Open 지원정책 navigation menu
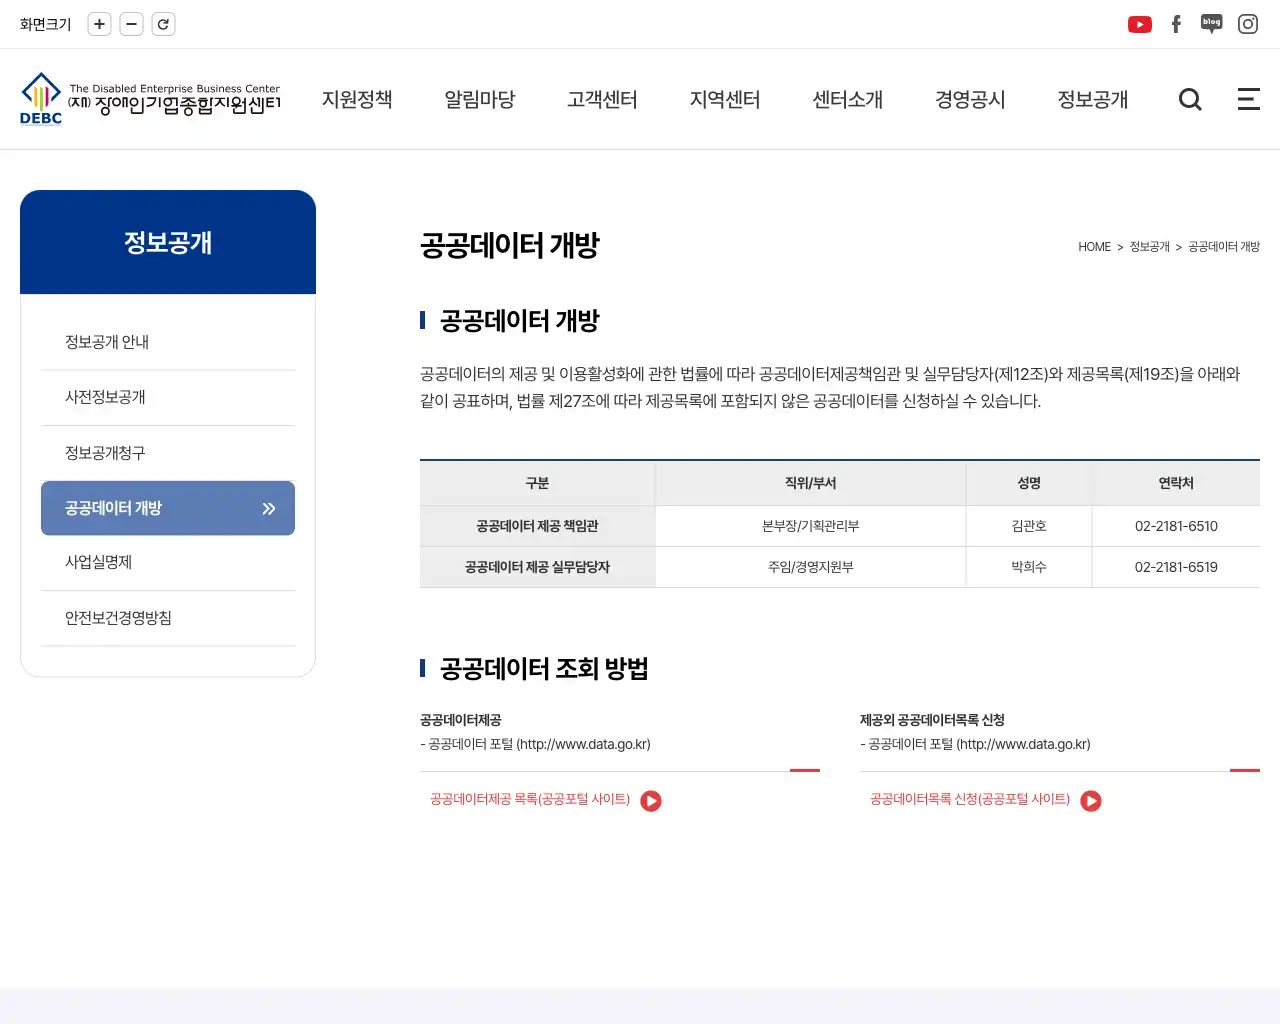Image resolution: width=1280 pixels, height=1024 pixels. [357, 100]
